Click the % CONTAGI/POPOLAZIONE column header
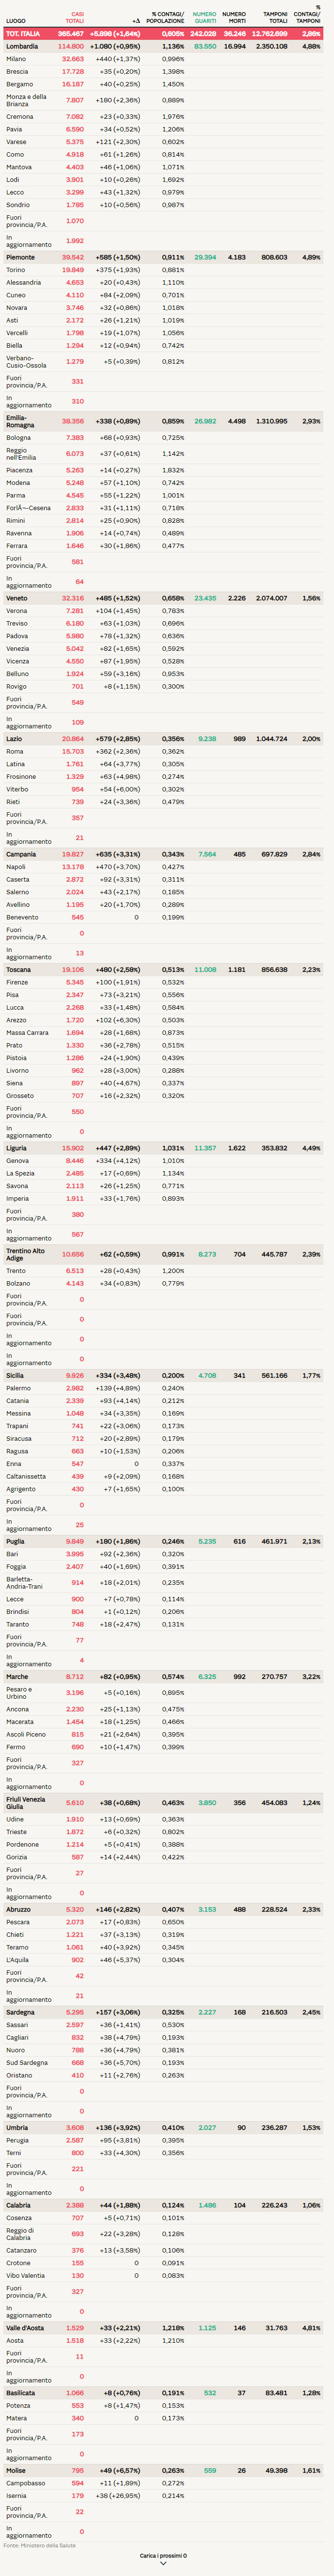The height and width of the screenshot is (2576, 334). pyautogui.click(x=166, y=18)
